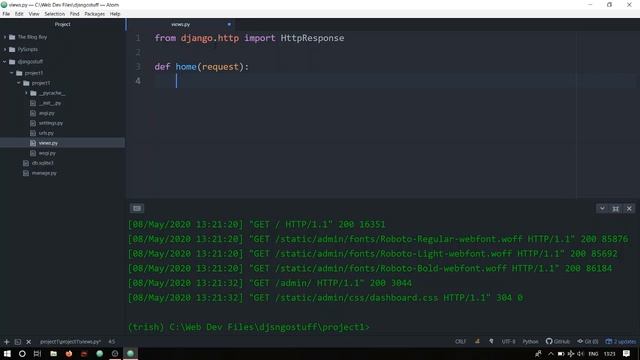640x360 pixels.
Task: Collapse the inner project1 folder arrow
Action: (x=19, y=83)
